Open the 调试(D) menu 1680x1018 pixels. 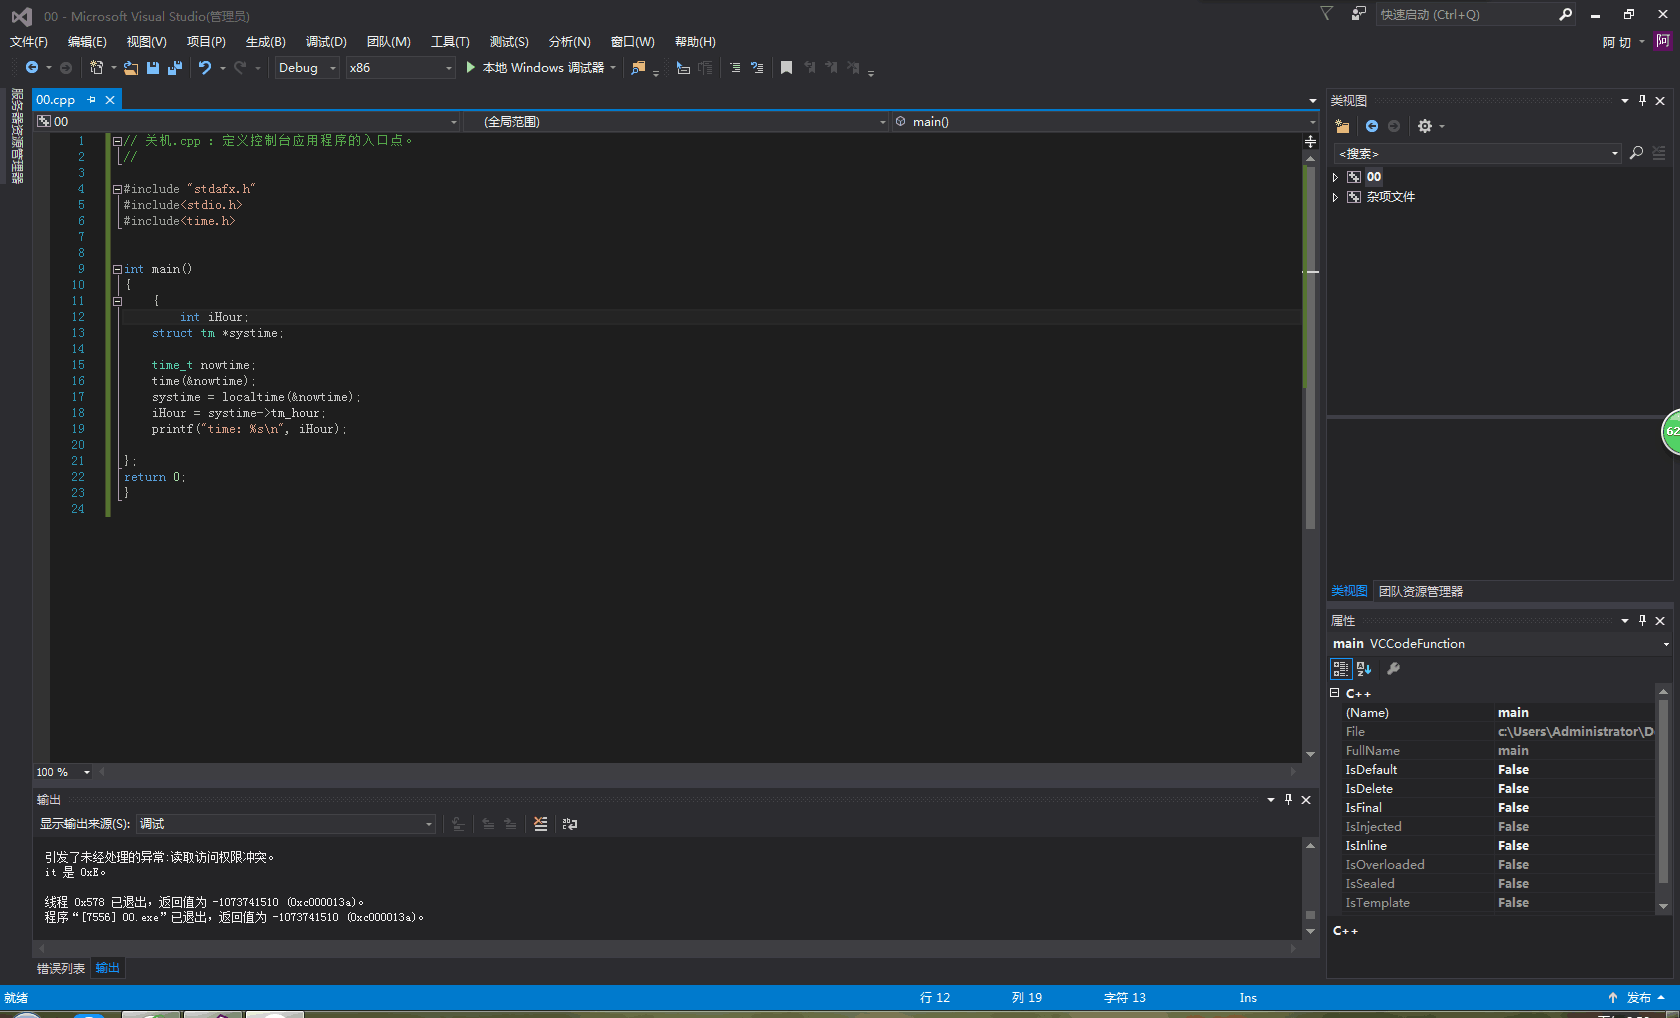point(326,42)
